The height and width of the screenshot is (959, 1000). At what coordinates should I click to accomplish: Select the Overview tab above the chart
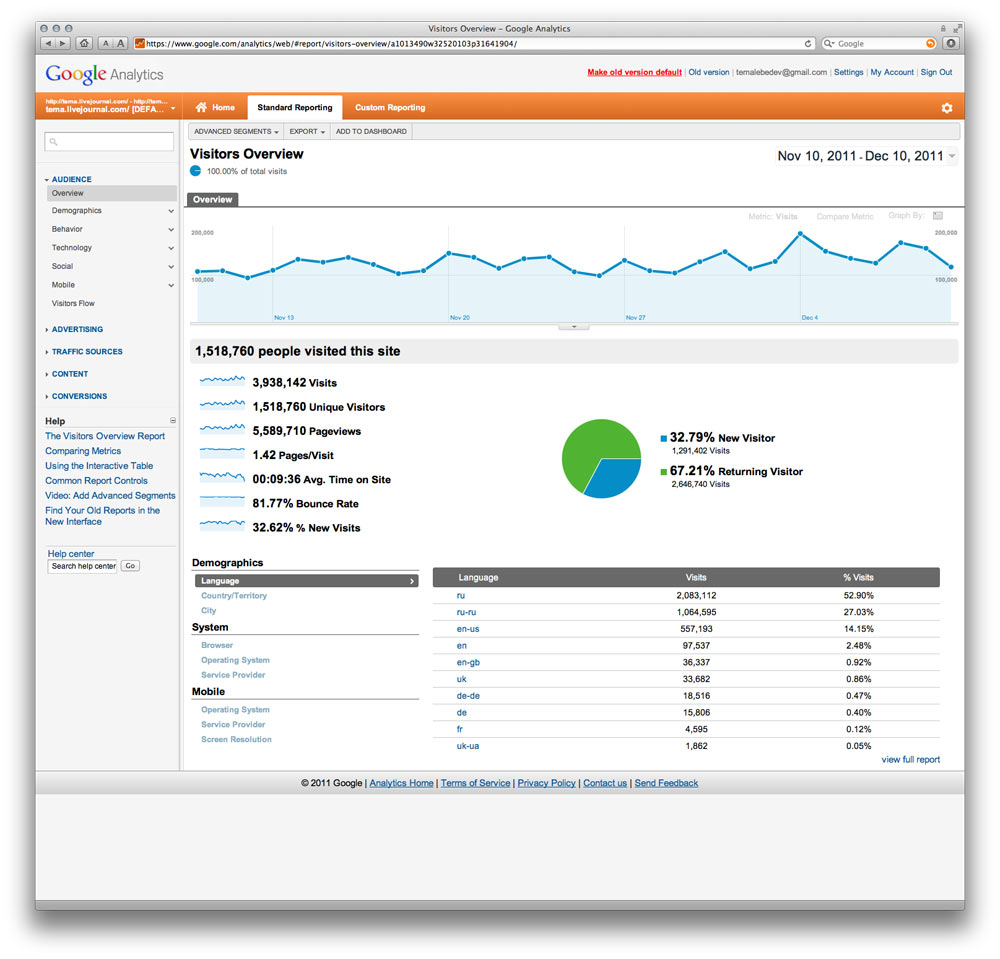coord(212,200)
